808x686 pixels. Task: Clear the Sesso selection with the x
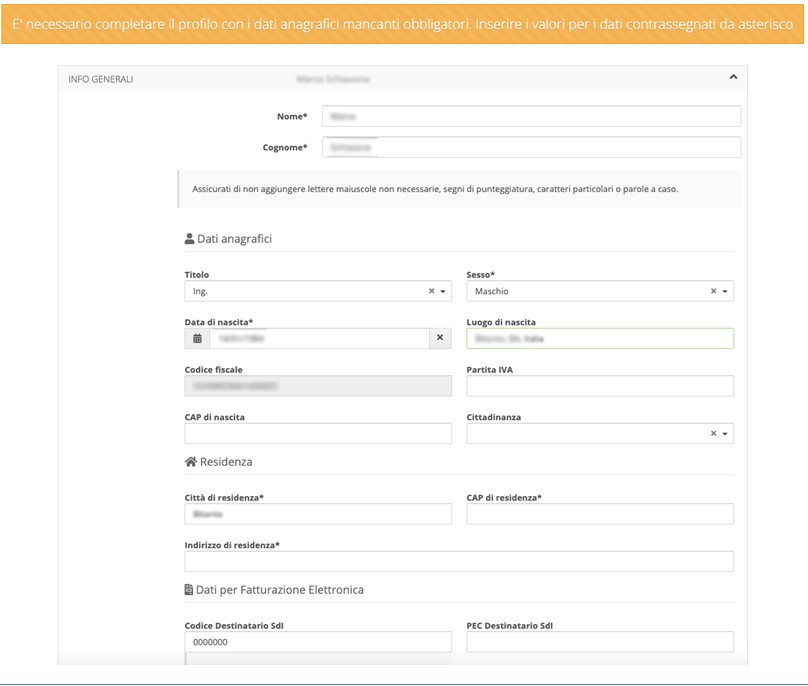714,291
